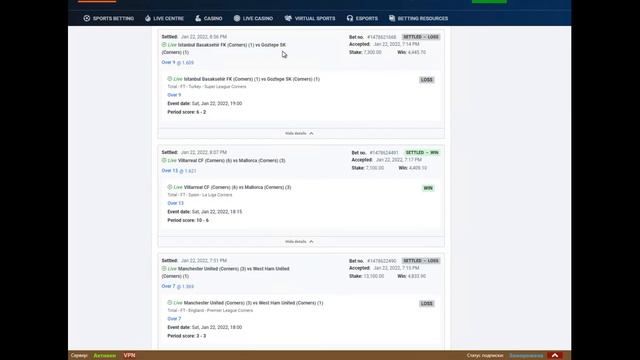The width and height of the screenshot is (640, 360).
Task: Click the flame Live Centre icon
Action: coord(148,18)
